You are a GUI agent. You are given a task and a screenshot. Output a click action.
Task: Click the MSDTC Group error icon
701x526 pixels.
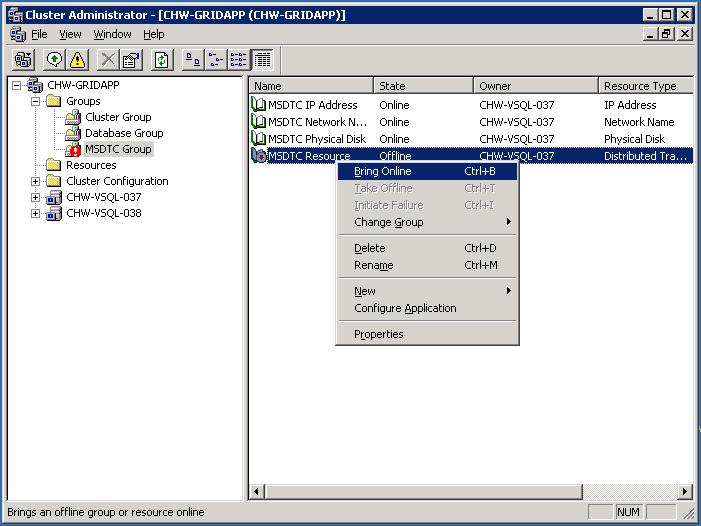pyautogui.click(x=72, y=149)
